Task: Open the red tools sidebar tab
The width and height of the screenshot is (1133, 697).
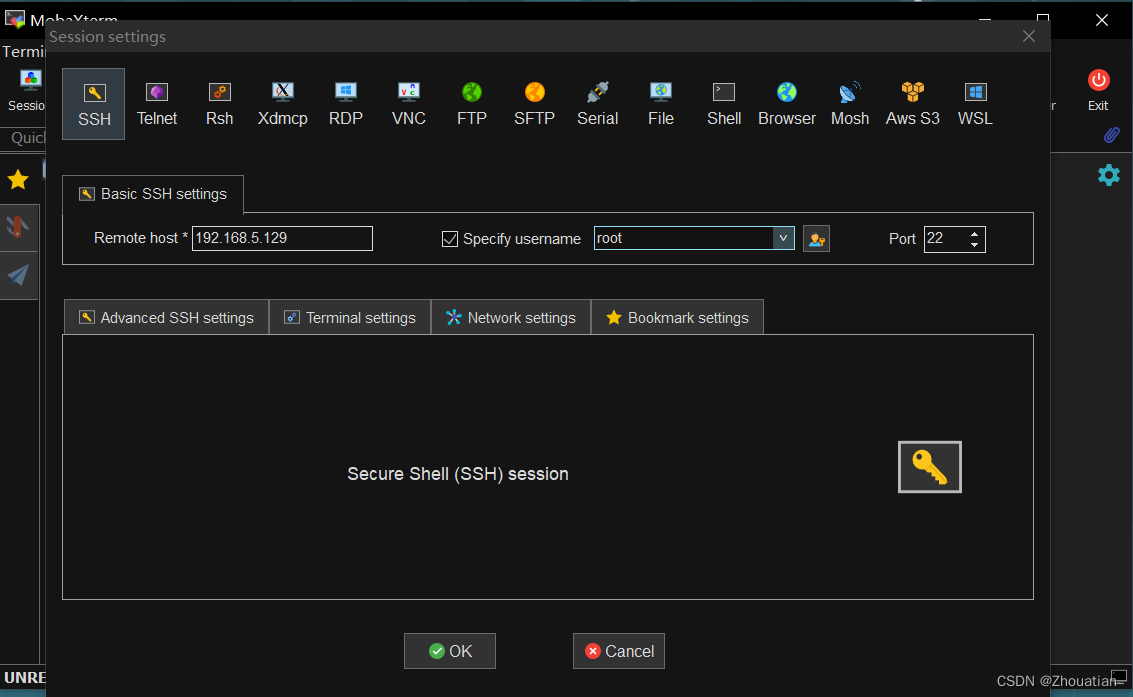Action: pyautogui.click(x=18, y=228)
